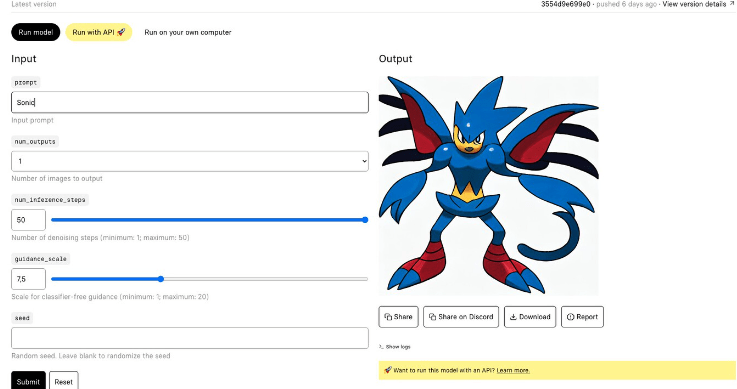Click the 'Number of images to output' hint
The image size is (737, 389).
coord(57,179)
